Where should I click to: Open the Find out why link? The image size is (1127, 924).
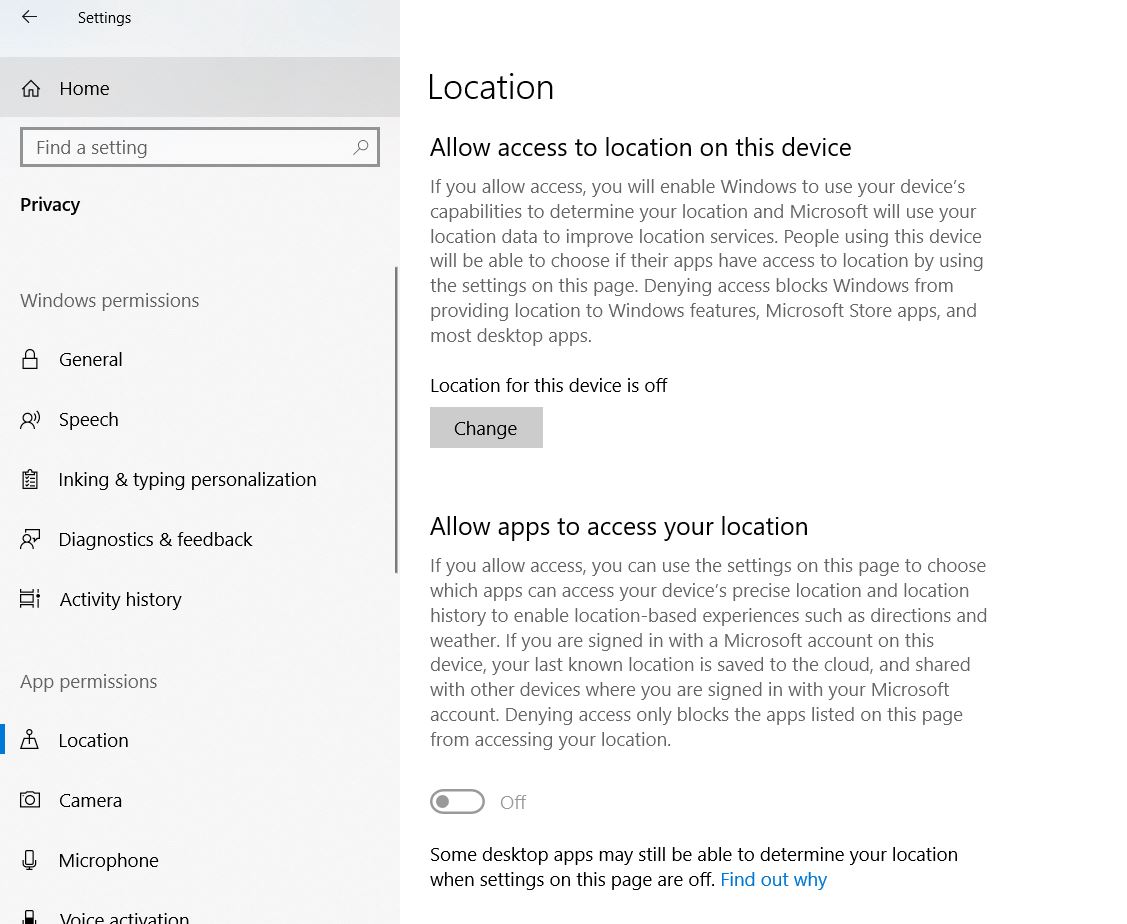point(773,880)
